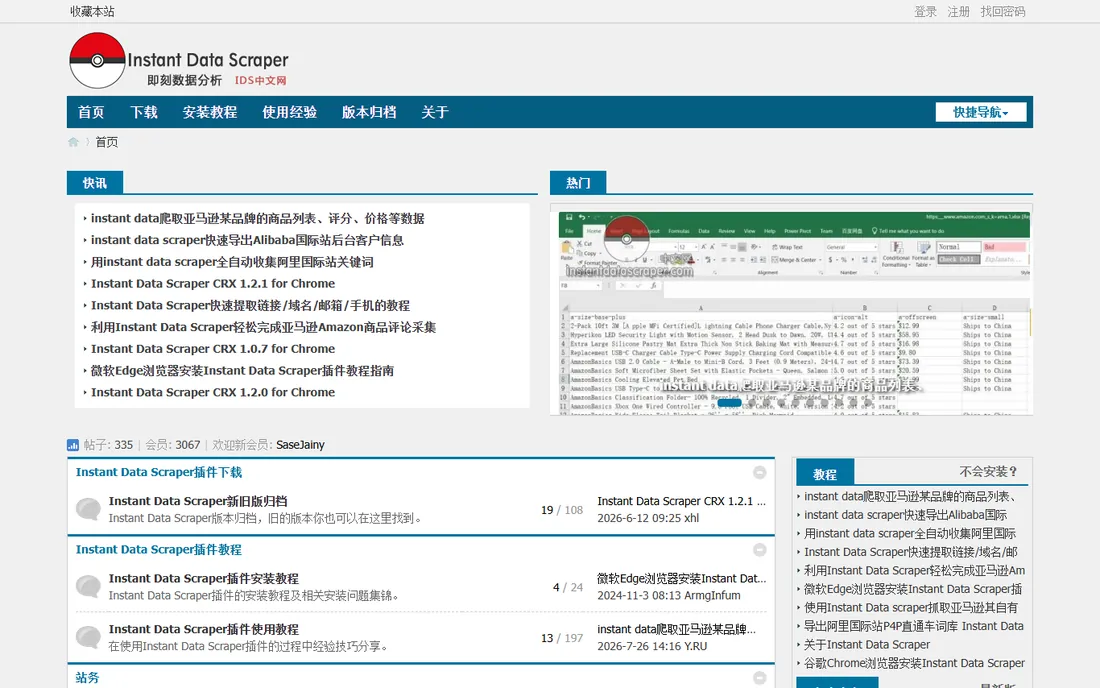The image size is (1100, 688).
Task: Click the '2024-11-3 08:13 ArmgInfum' last-post info
Action: (669, 595)
